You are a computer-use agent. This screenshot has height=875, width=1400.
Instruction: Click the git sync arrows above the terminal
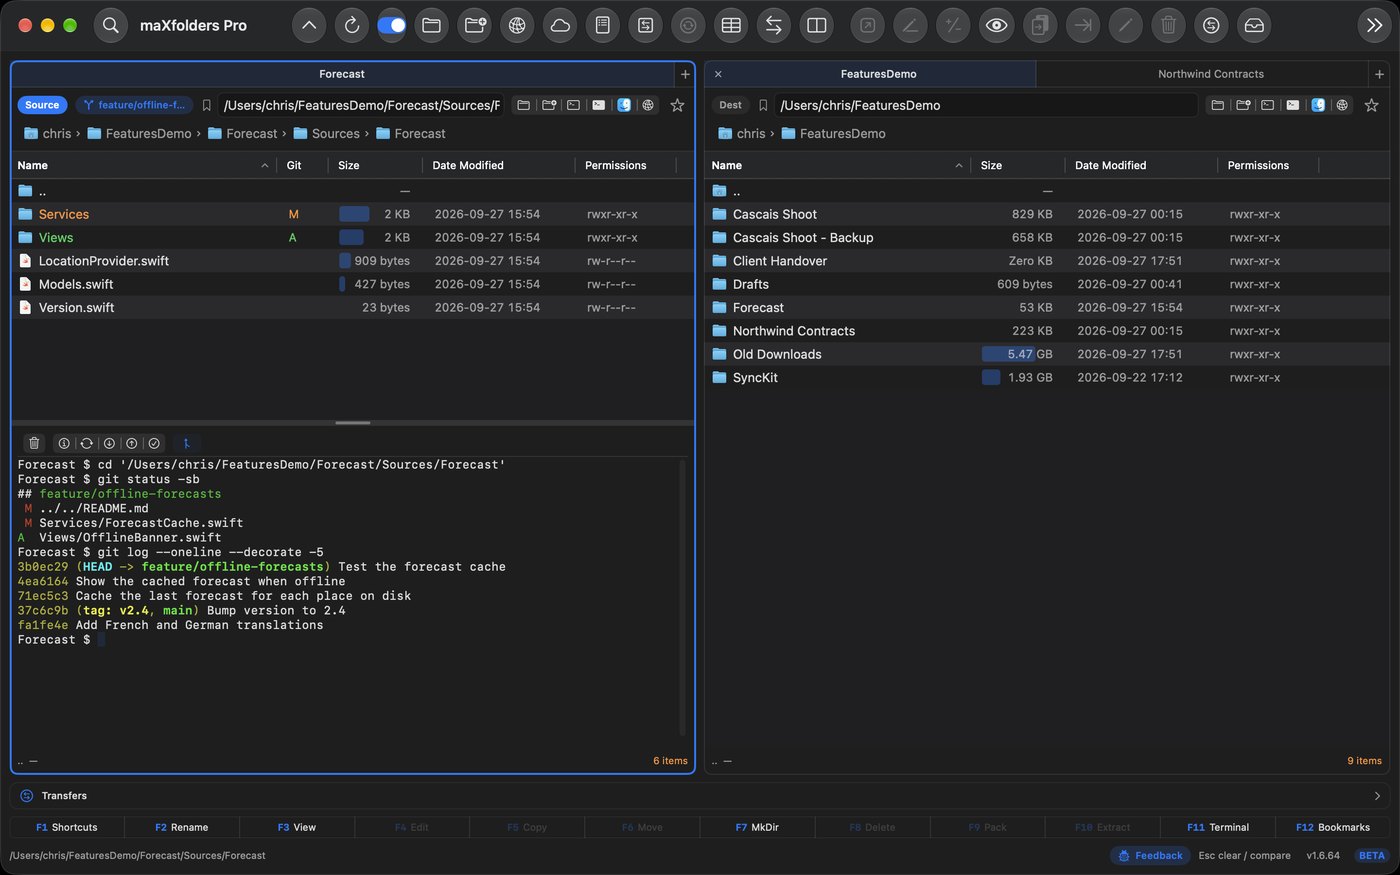[87, 443]
